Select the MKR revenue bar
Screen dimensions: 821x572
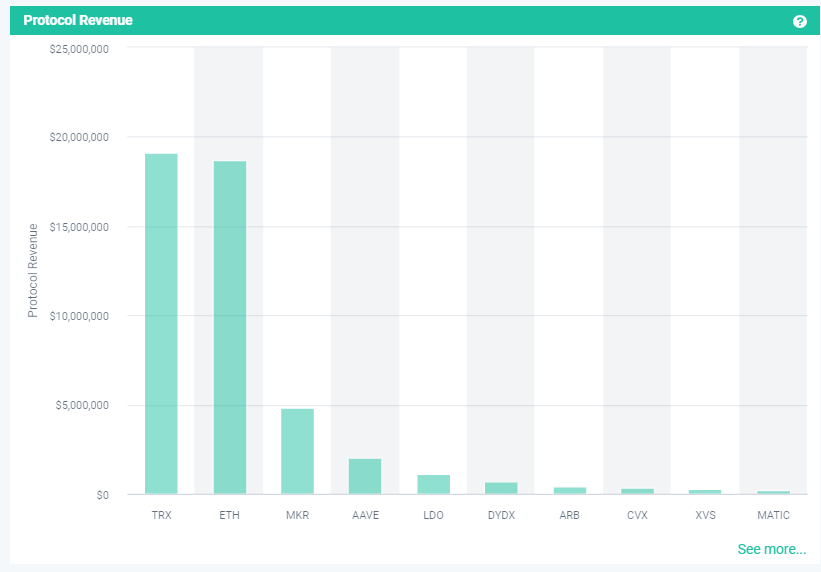click(297, 451)
